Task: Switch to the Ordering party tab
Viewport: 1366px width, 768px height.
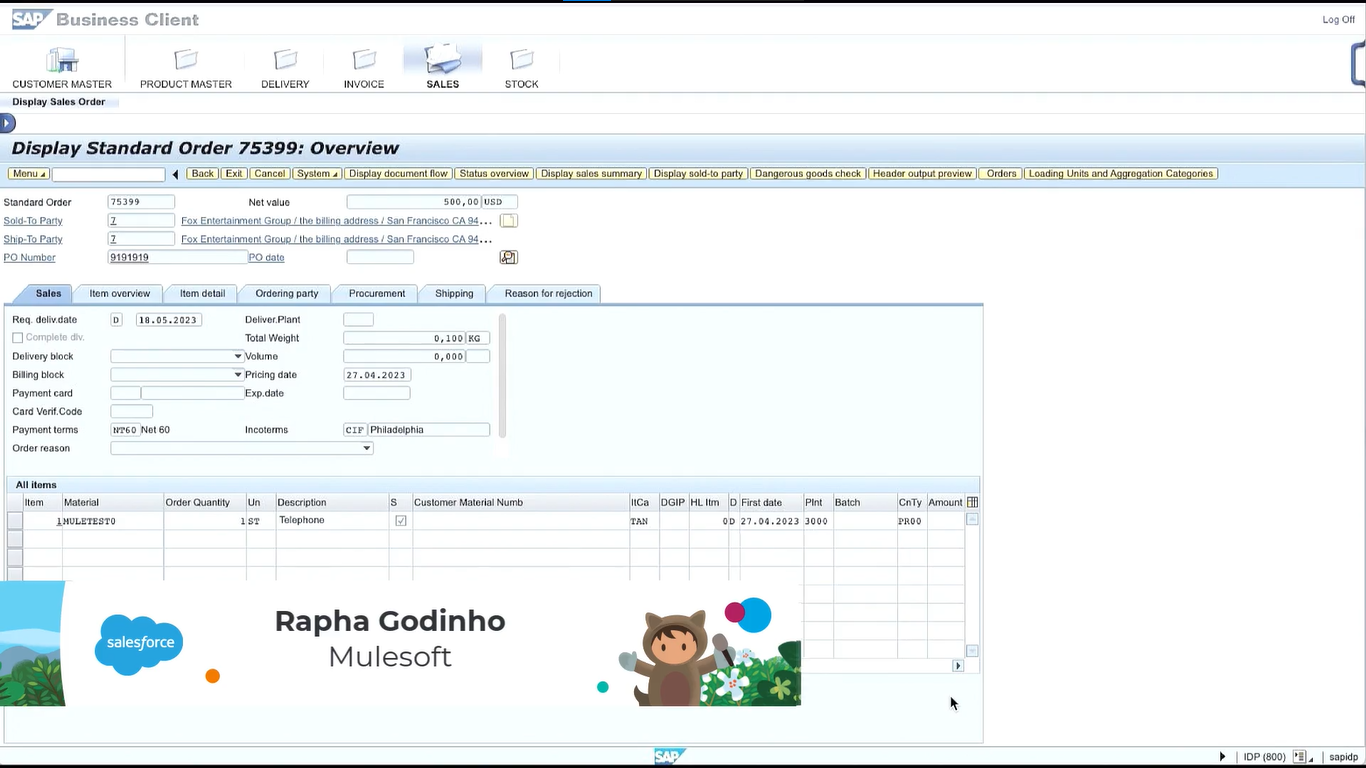Action: pyautogui.click(x=287, y=293)
